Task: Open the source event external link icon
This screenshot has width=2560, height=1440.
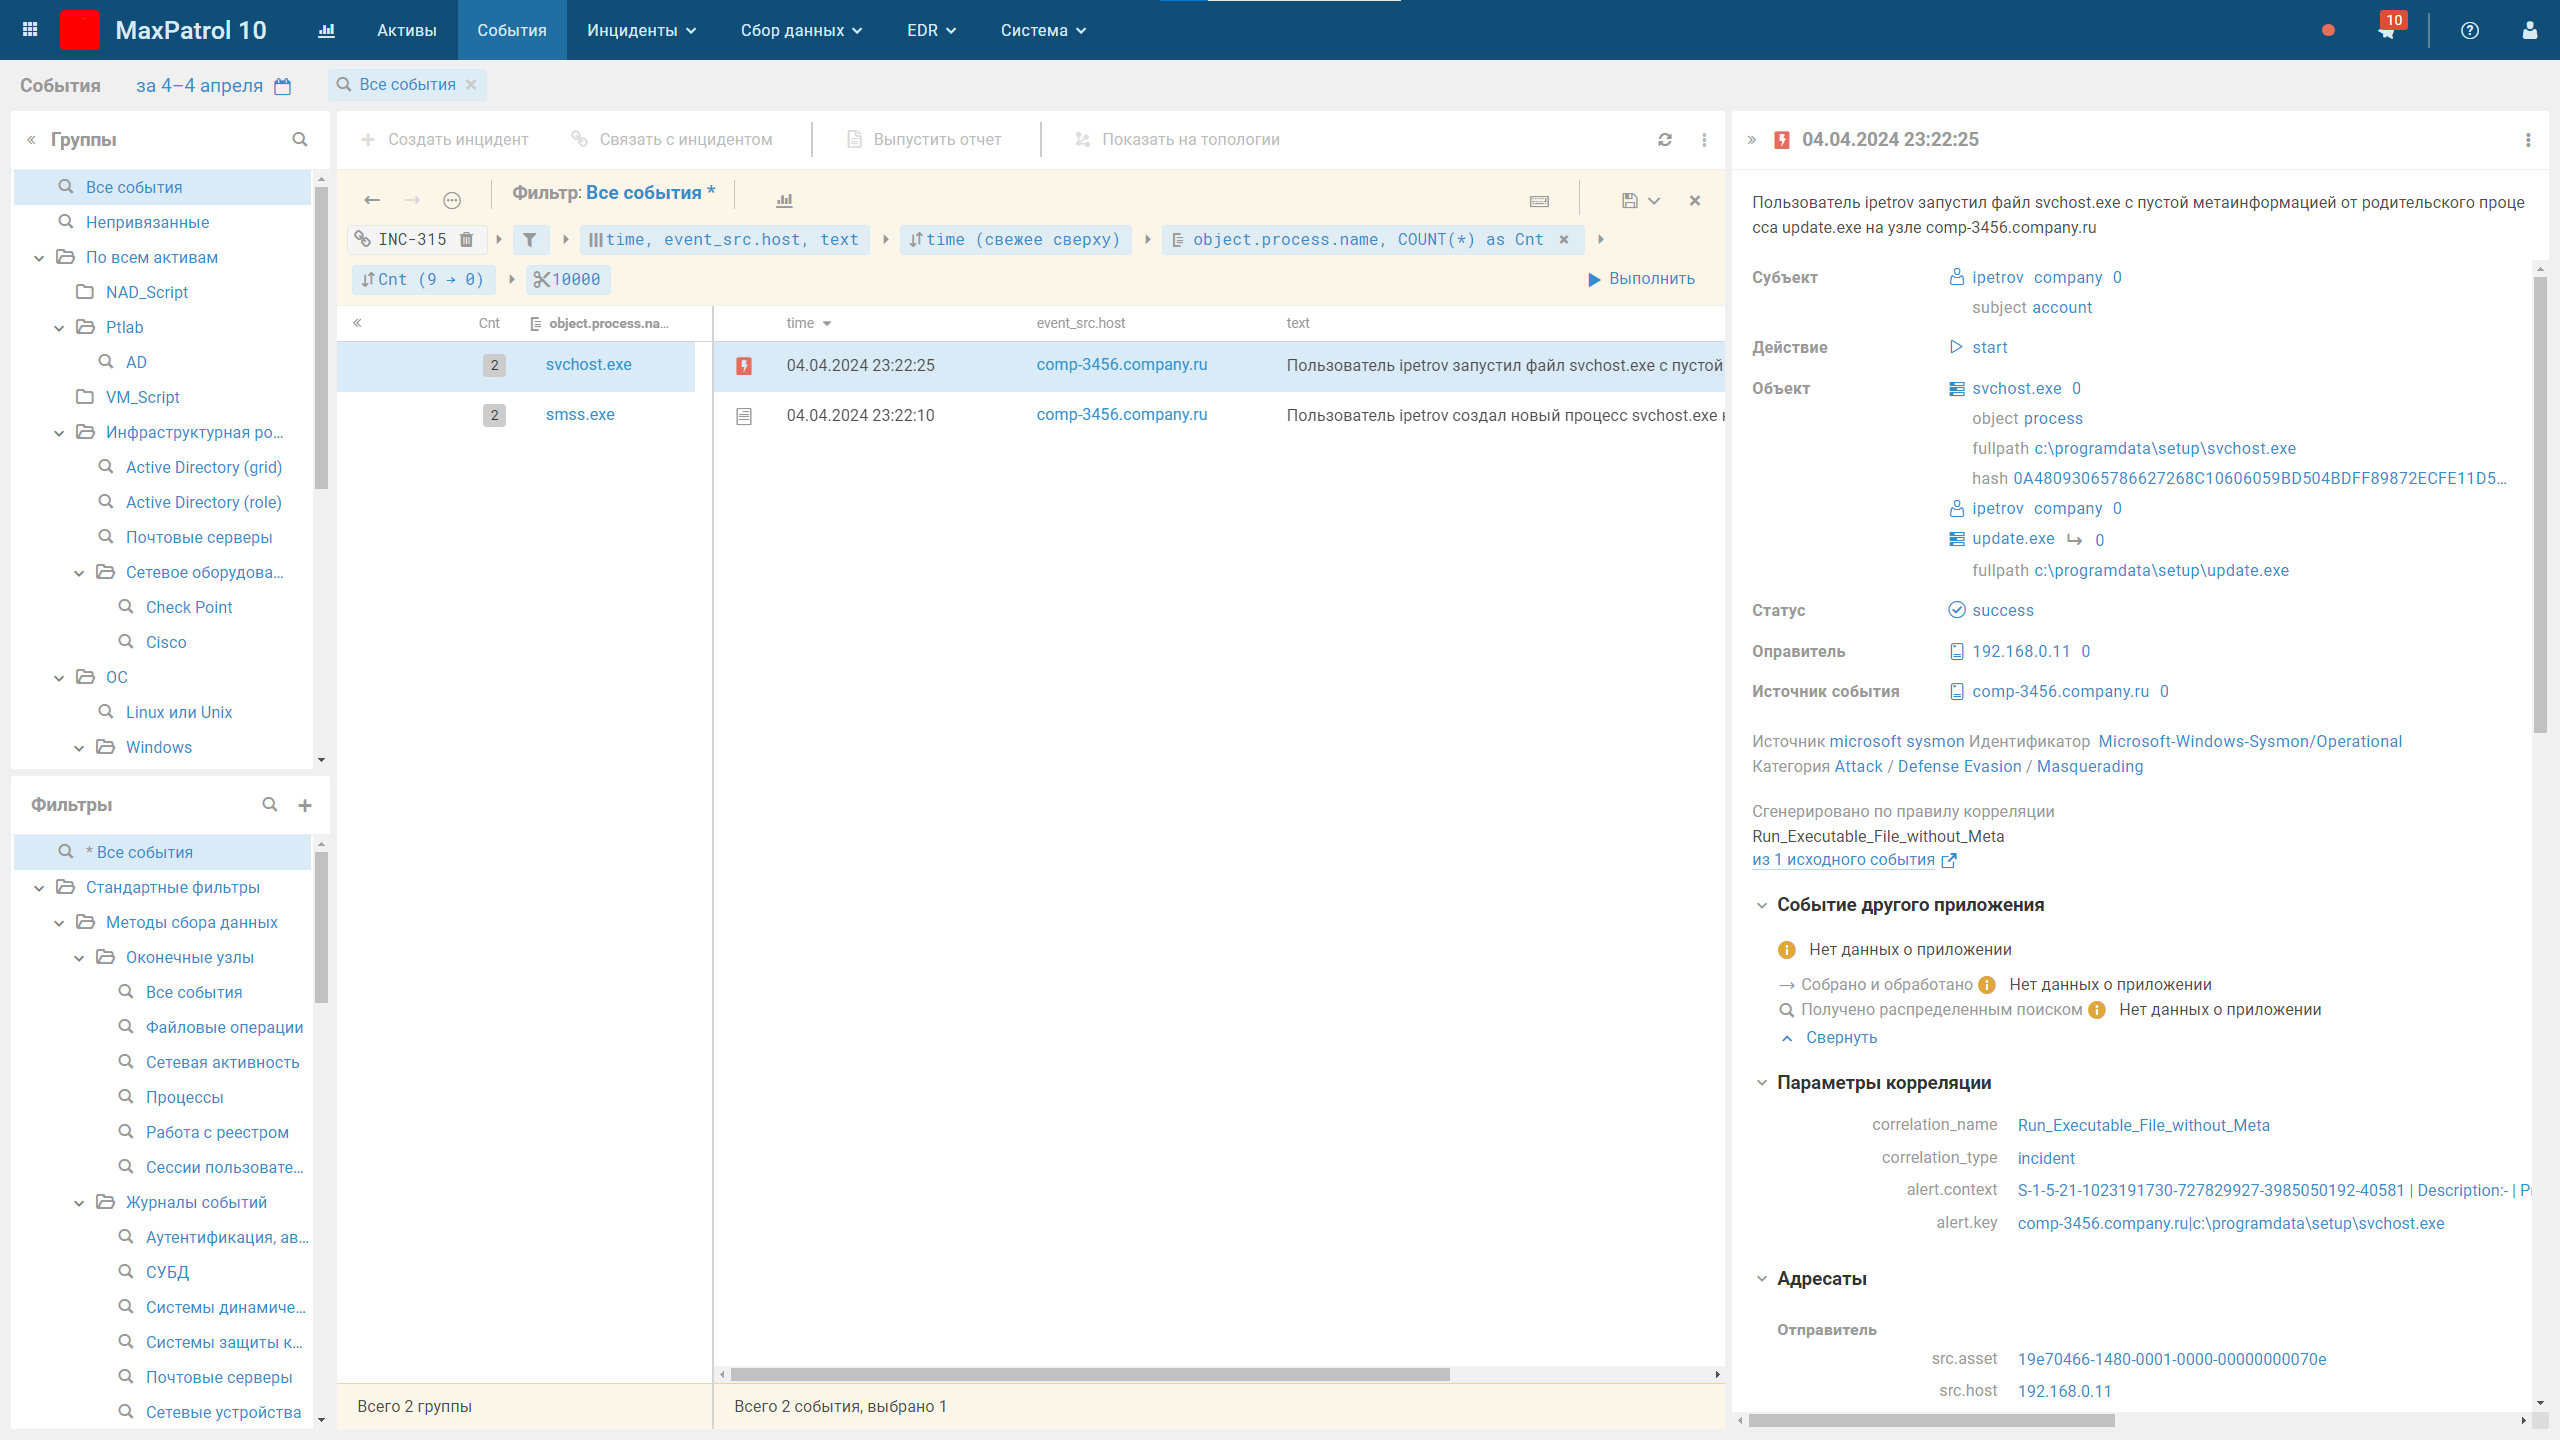Action: [1949, 860]
